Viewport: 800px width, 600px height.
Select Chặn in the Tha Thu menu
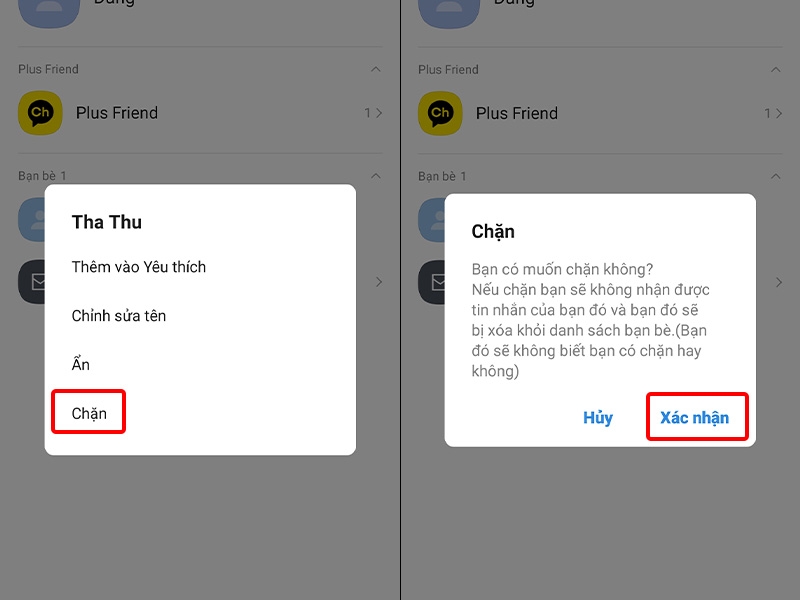tap(89, 413)
